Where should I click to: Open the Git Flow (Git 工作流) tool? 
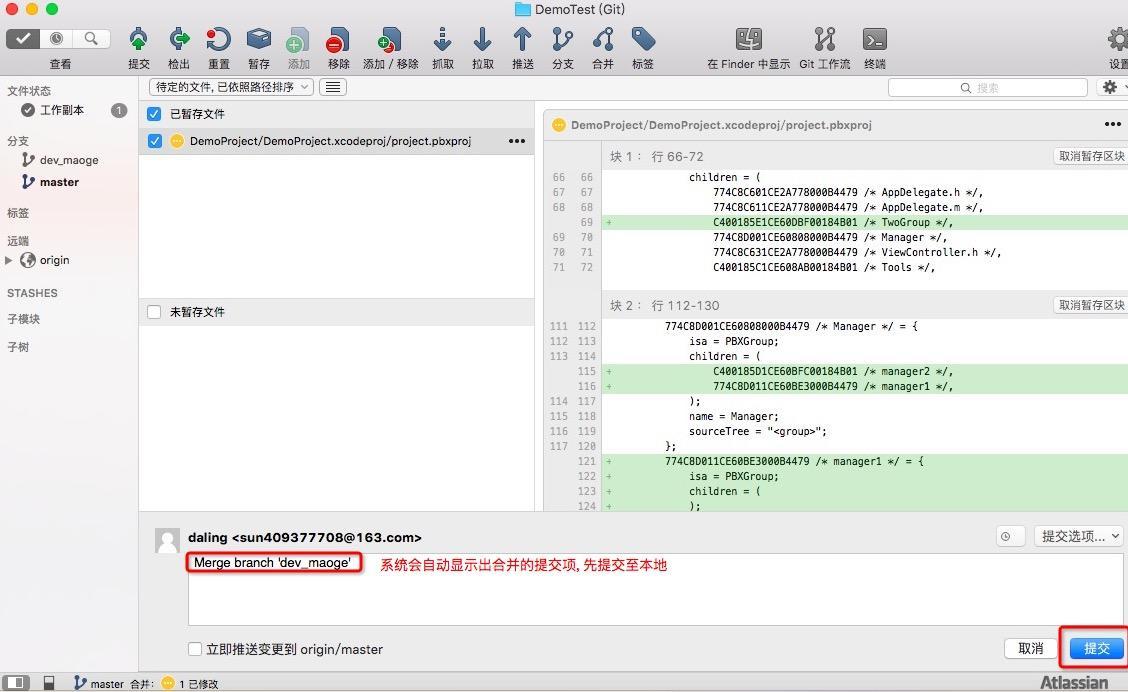tap(824, 40)
